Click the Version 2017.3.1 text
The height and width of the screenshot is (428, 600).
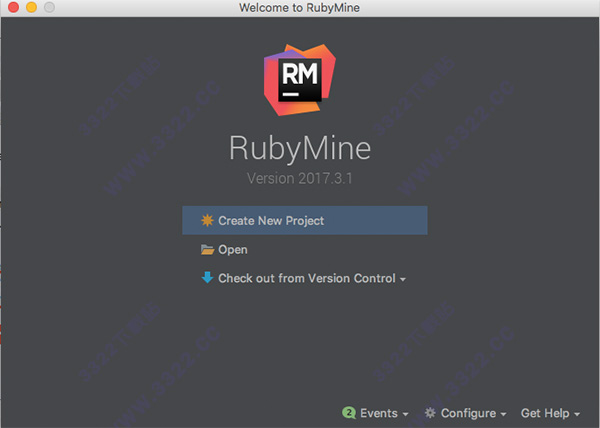(x=300, y=179)
